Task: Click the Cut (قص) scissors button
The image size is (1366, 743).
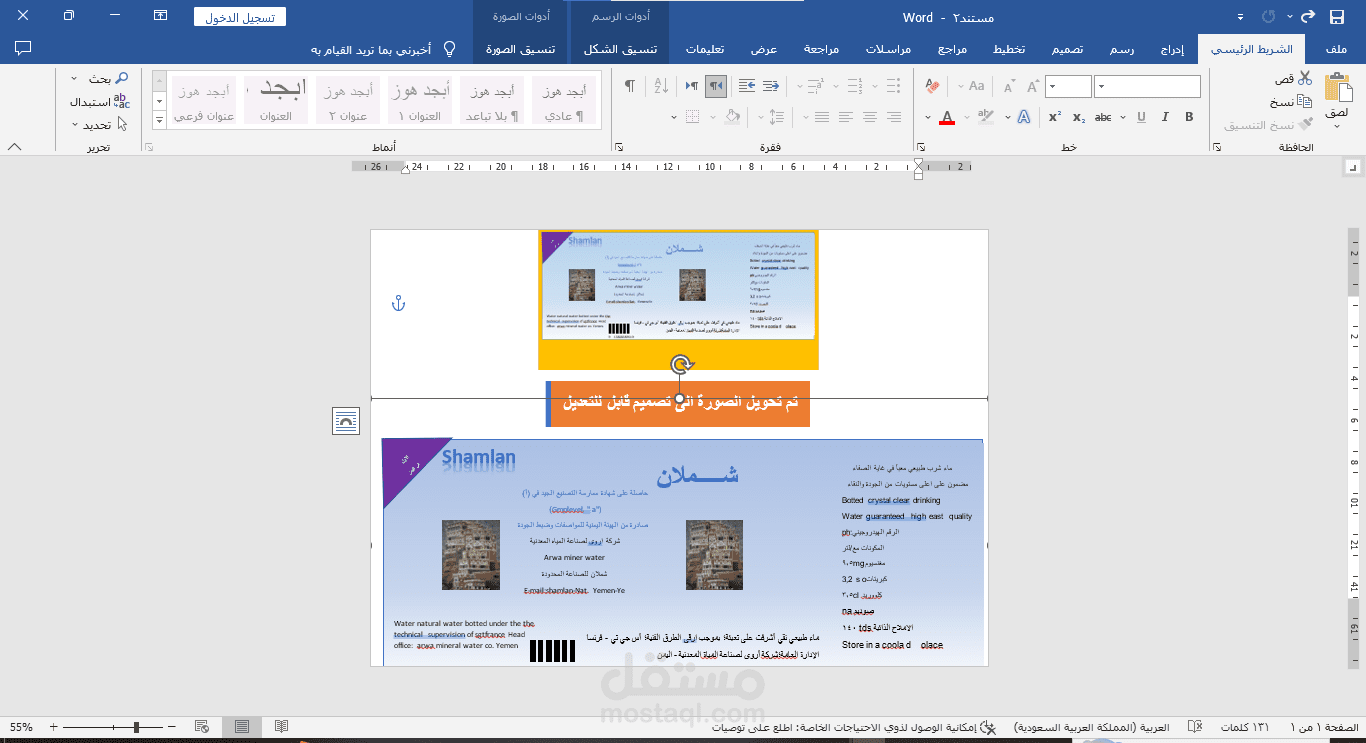Action: 1294,78
